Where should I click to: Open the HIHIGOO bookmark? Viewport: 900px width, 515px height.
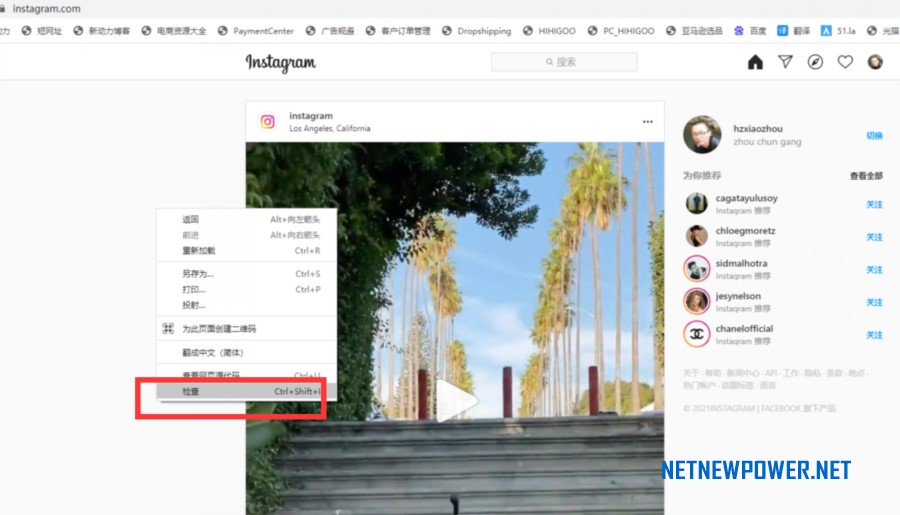[x=549, y=31]
